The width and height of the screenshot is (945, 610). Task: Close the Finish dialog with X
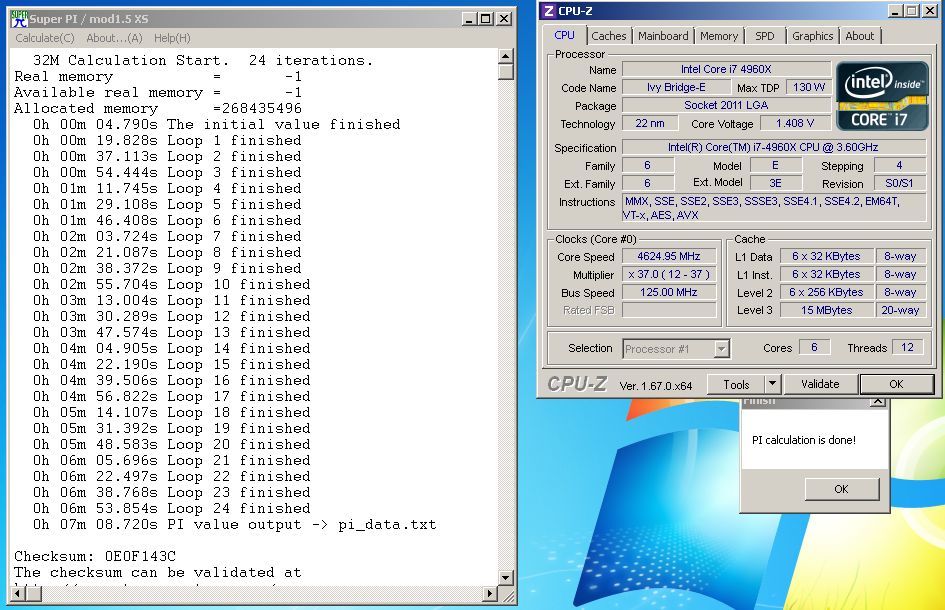[877, 402]
